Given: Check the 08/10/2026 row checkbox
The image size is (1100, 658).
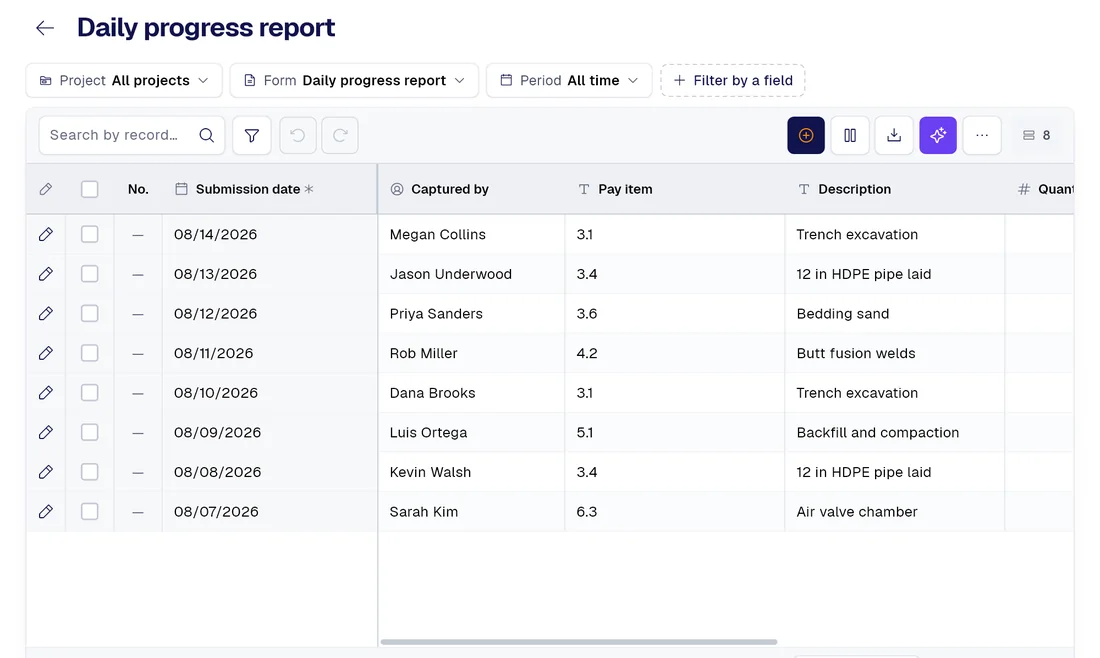Looking at the screenshot, I should tap(90, 393).
